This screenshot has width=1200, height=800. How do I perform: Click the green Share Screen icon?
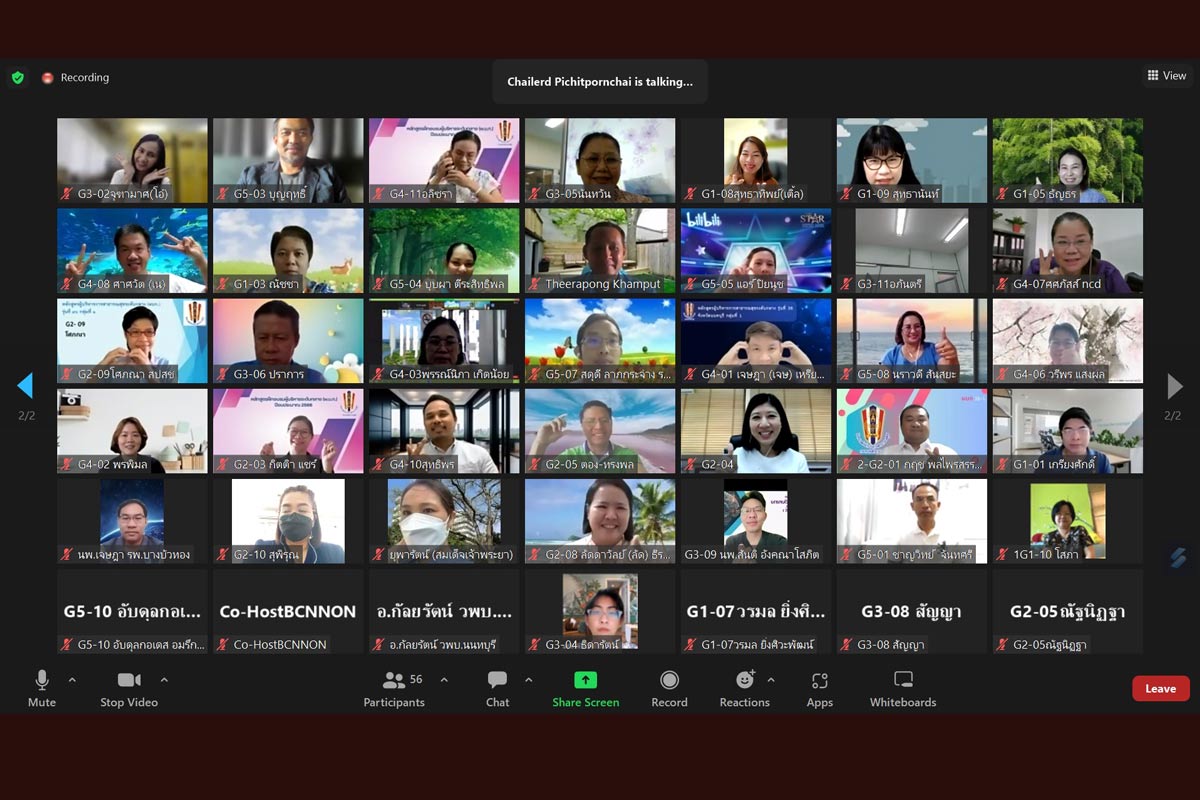[586, 680]
